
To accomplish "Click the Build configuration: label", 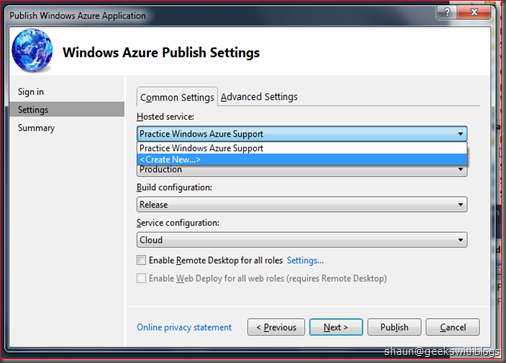I will 174,187.
